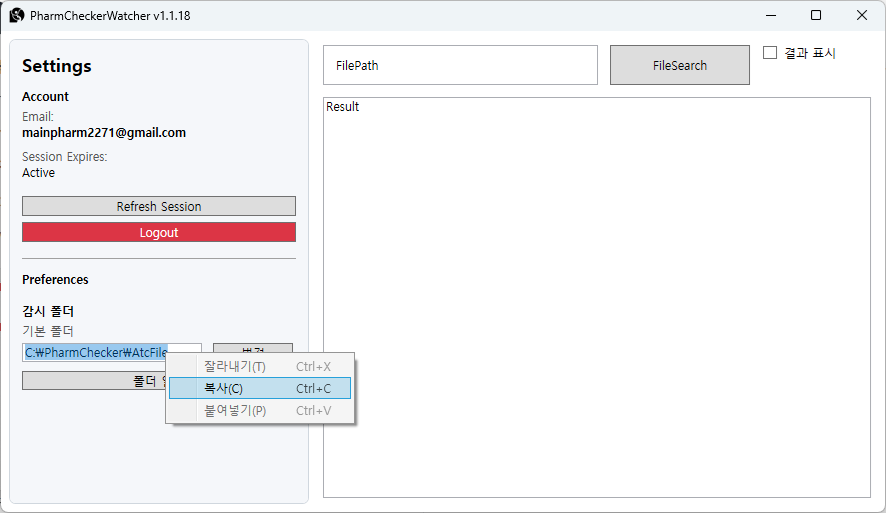
Task: Enable the 결과 표시 checkbox
Action: pyautogui.click(x=770, y=53)
